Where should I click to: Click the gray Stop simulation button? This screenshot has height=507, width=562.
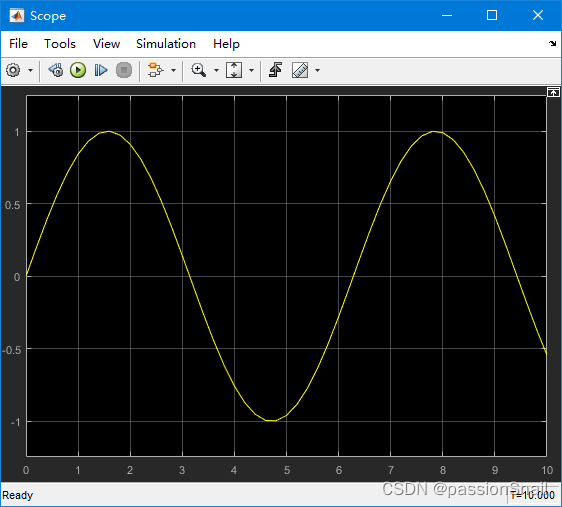(124, 70)
